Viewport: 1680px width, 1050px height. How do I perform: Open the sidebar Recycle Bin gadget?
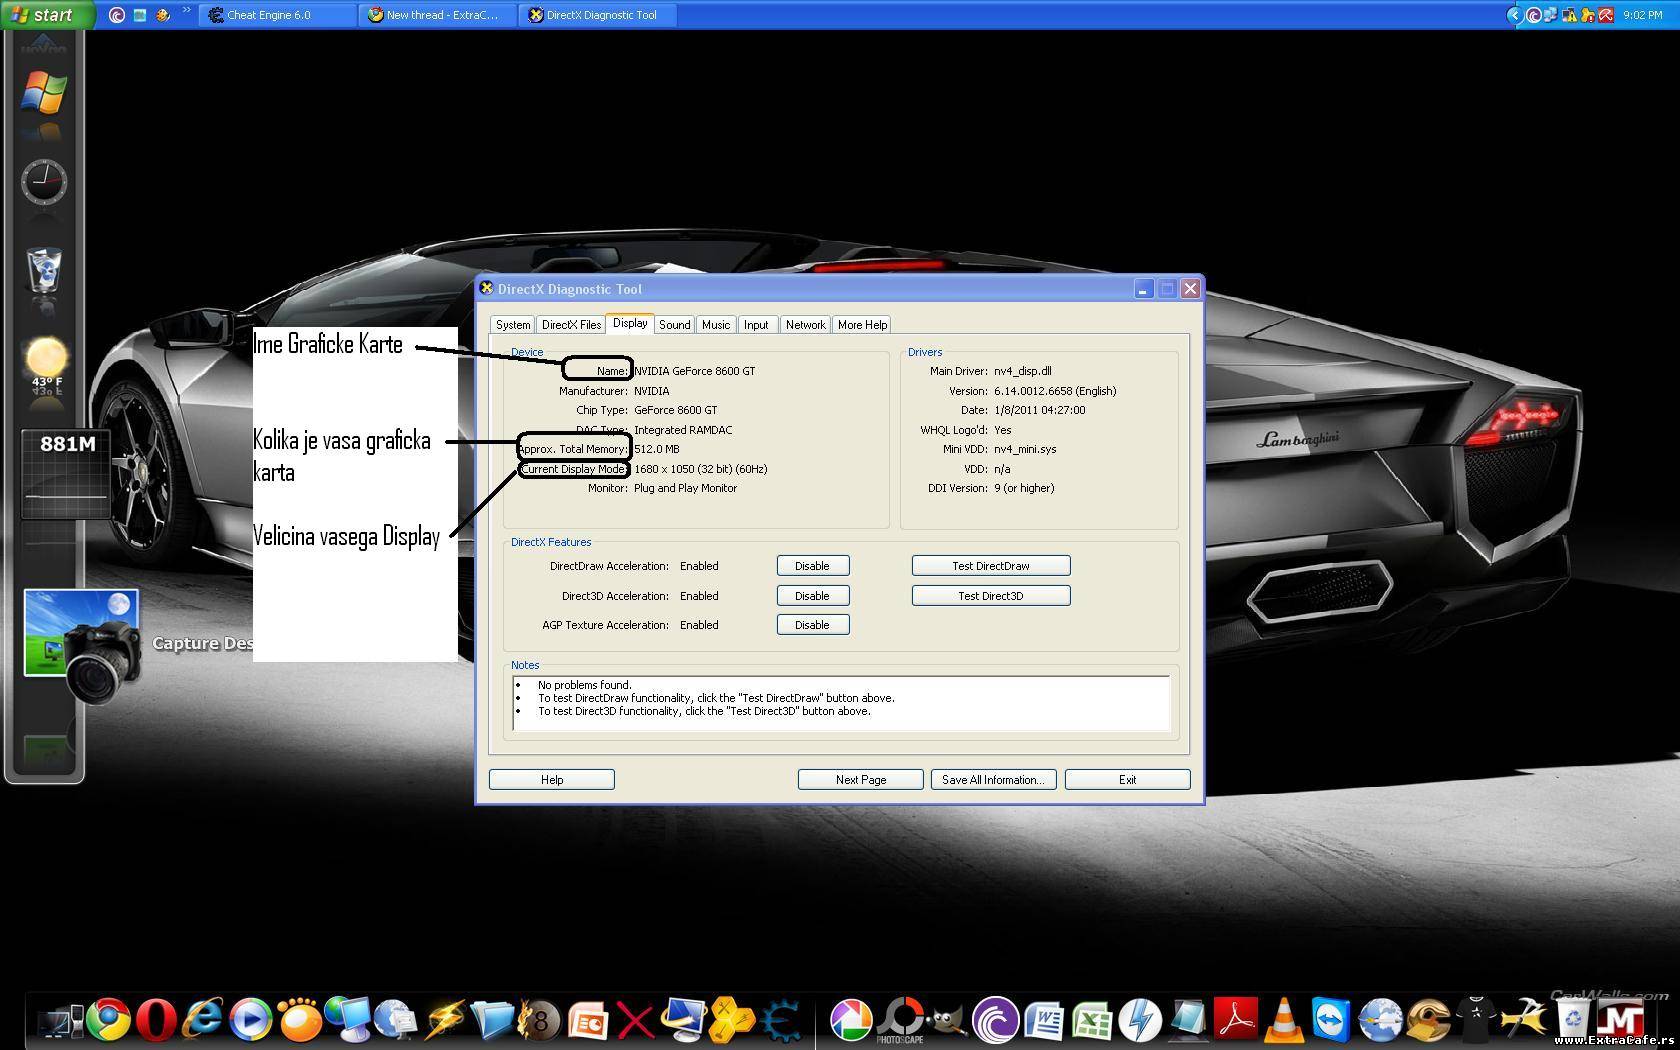coord(44,270)
